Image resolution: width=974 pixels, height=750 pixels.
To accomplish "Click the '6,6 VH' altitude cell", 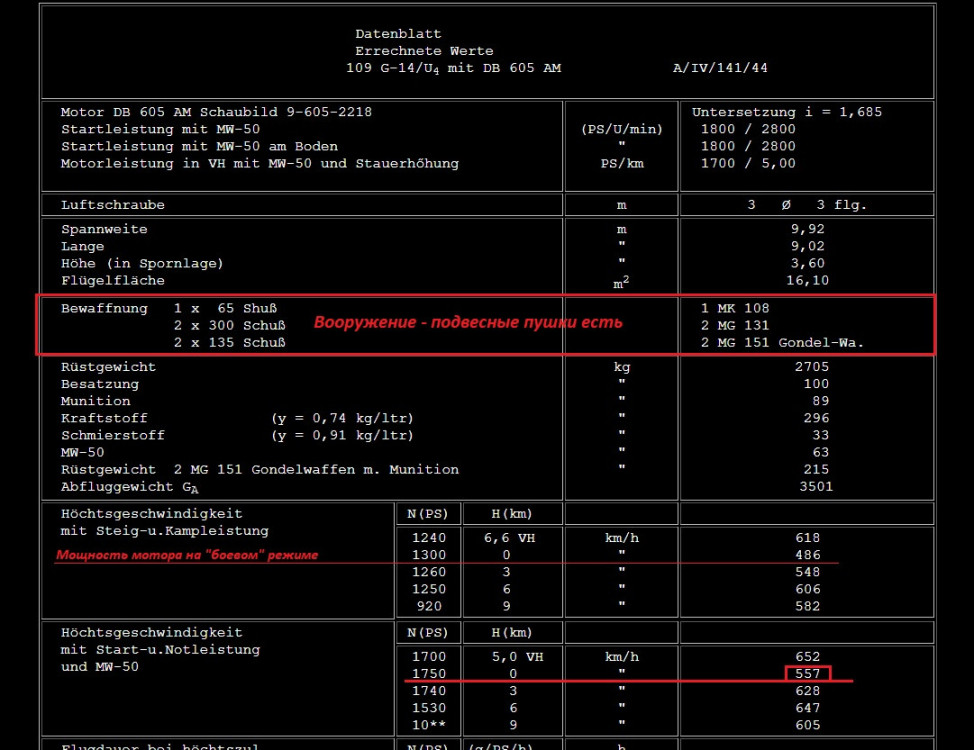I will tap(509, 538).
